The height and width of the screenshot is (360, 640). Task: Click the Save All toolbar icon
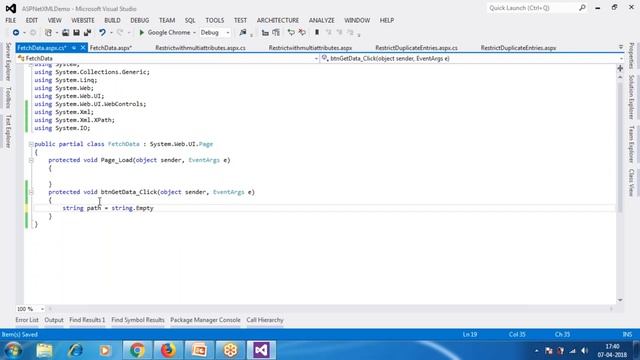click(87, 33)
